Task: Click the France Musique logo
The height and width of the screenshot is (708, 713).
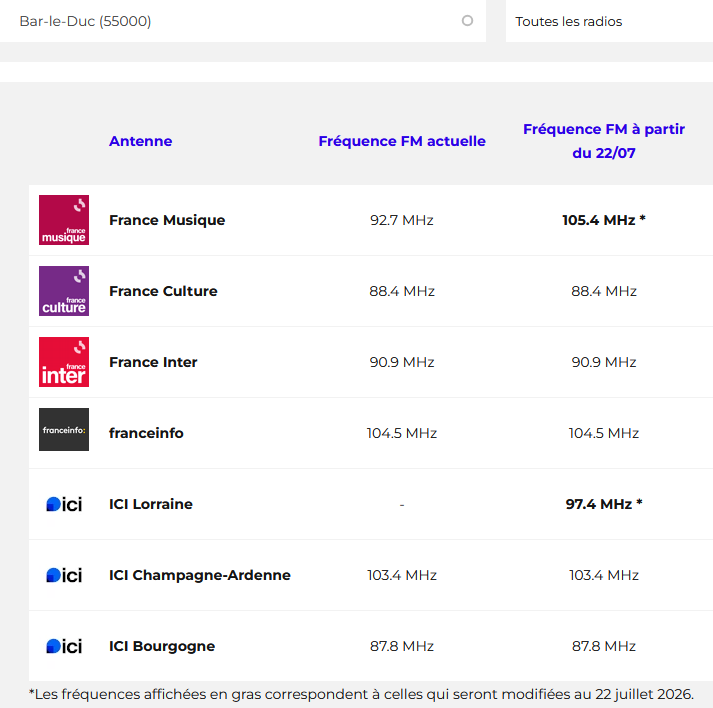Action: point(64,220)
